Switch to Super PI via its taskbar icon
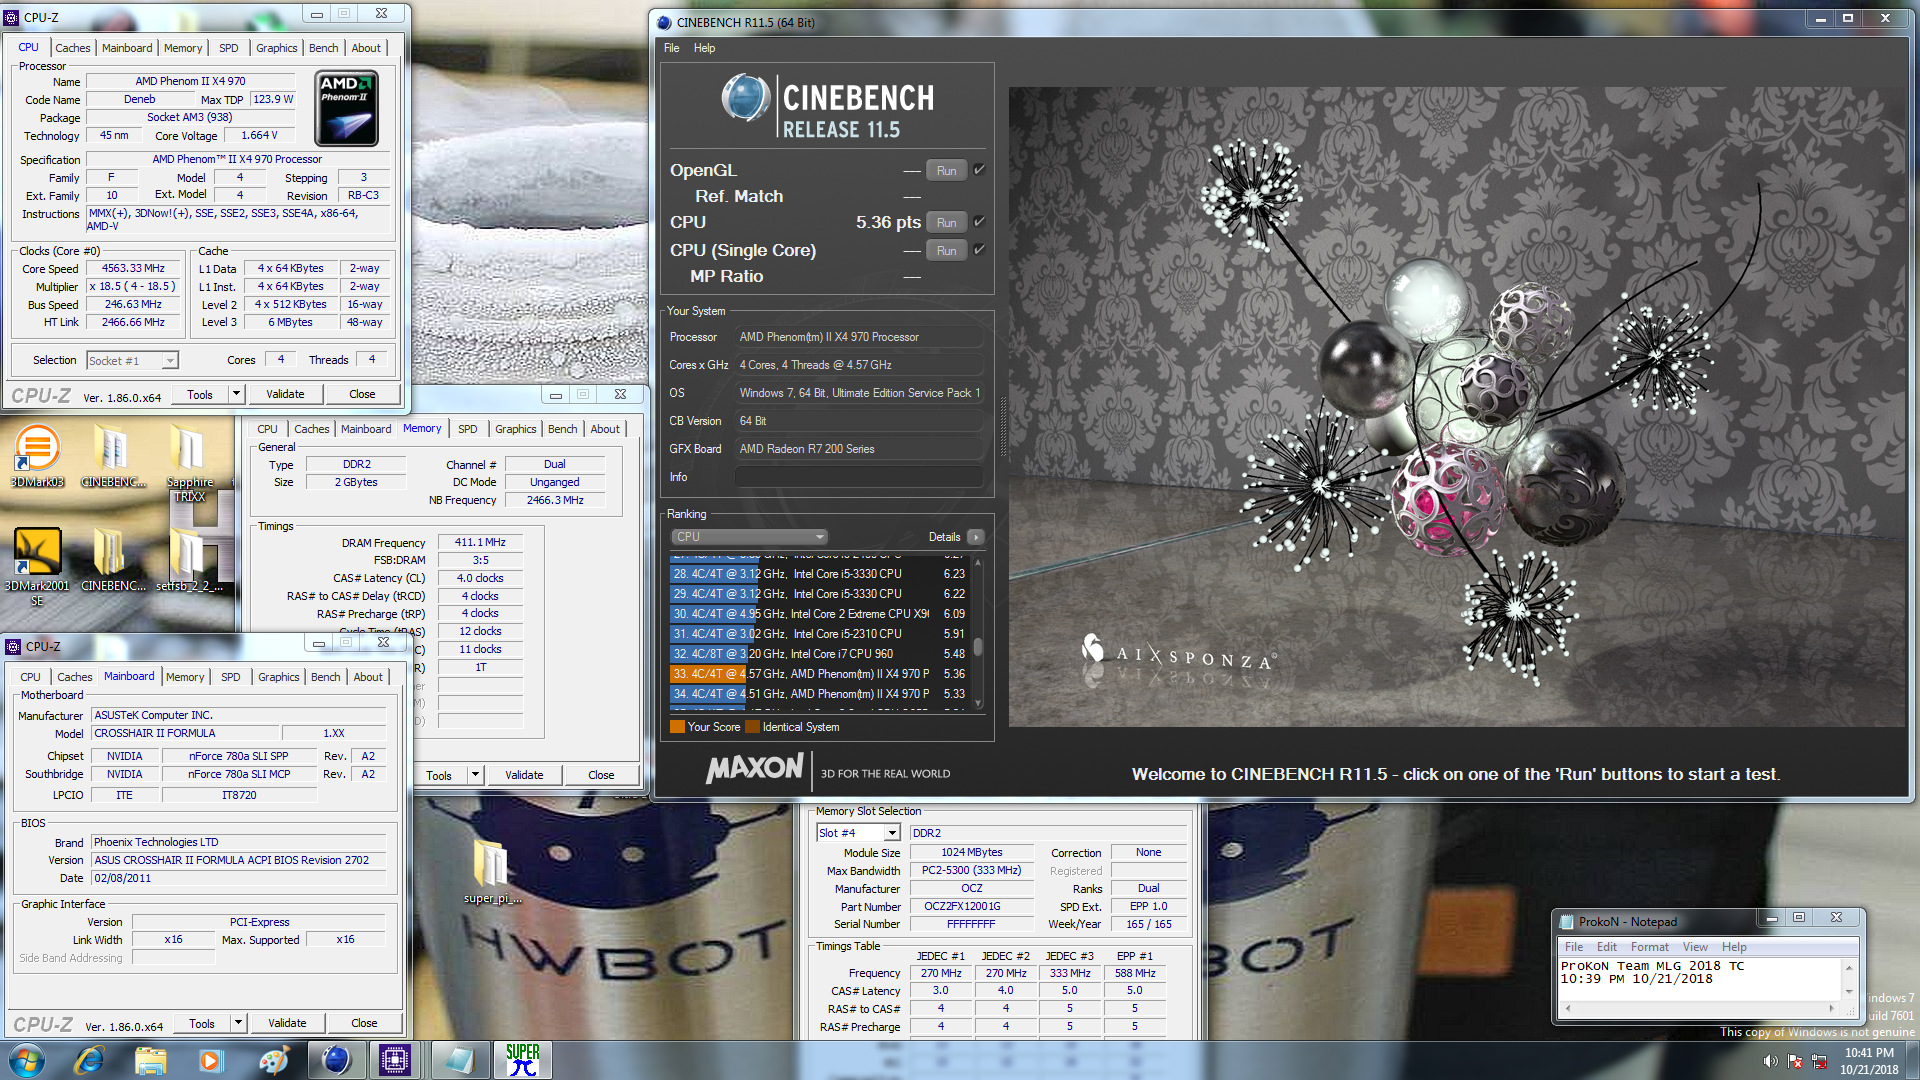 522,1060
